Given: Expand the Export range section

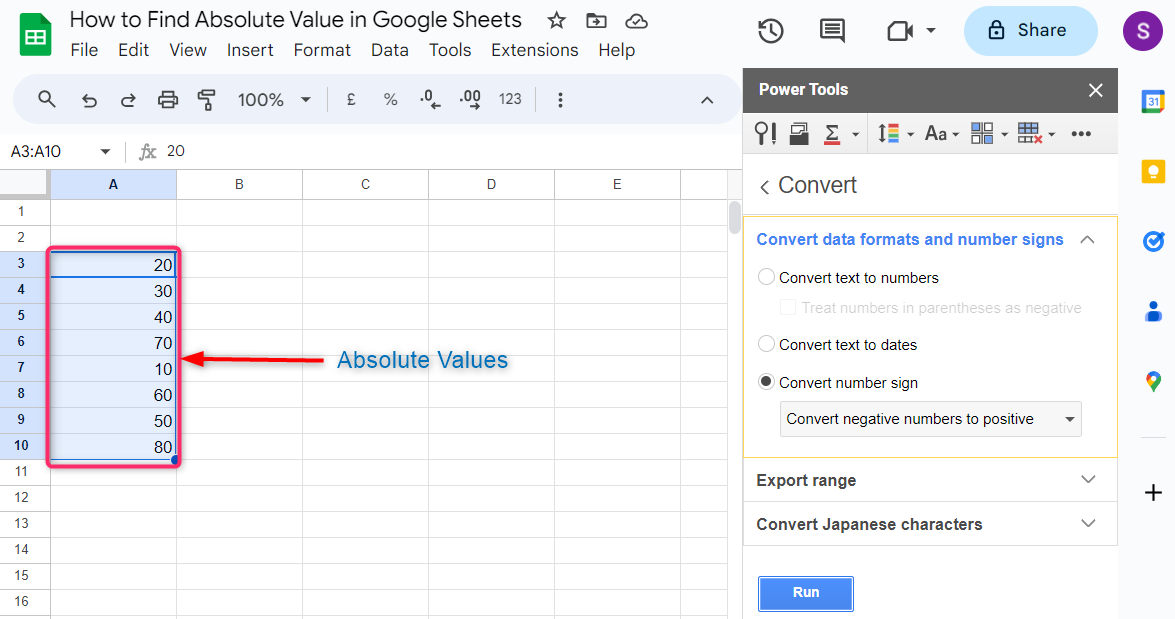Looking at the screenshot, I should coord(930,480).
